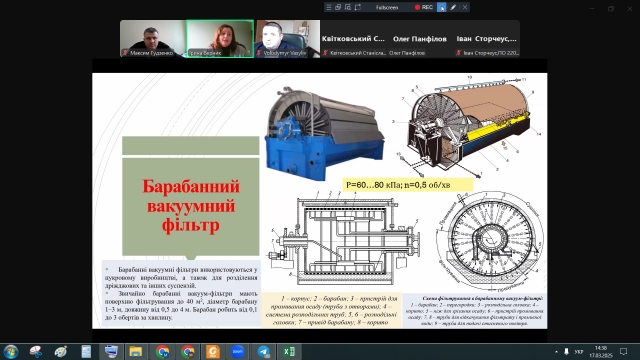Select the highlighted active speaker video tile
The height and width of the screenshot is (360, 640).
(x=220, y=39)
